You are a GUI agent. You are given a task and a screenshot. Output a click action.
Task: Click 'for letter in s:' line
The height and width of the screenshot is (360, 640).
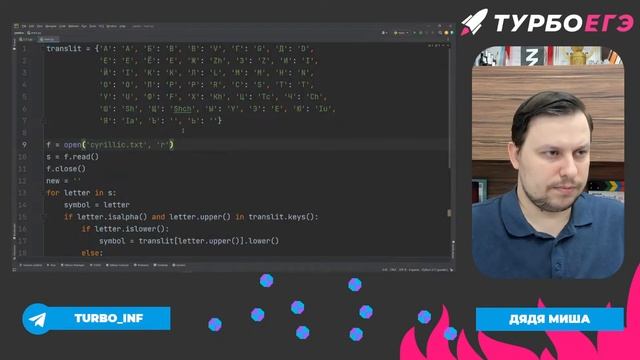click(81, 193)
